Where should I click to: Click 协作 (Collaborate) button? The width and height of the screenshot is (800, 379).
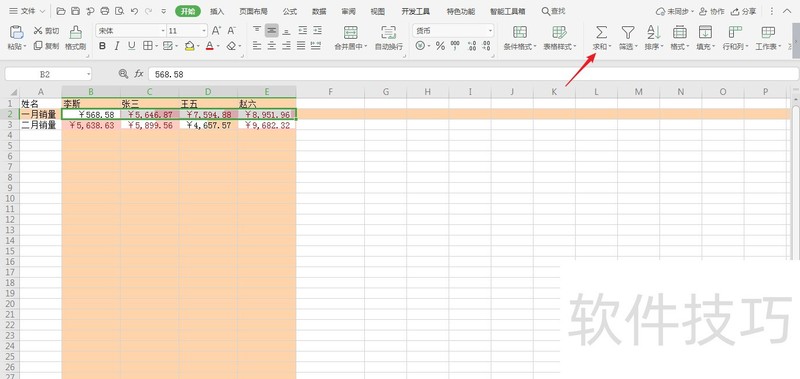pyautogui.click(x=712, y=11)
